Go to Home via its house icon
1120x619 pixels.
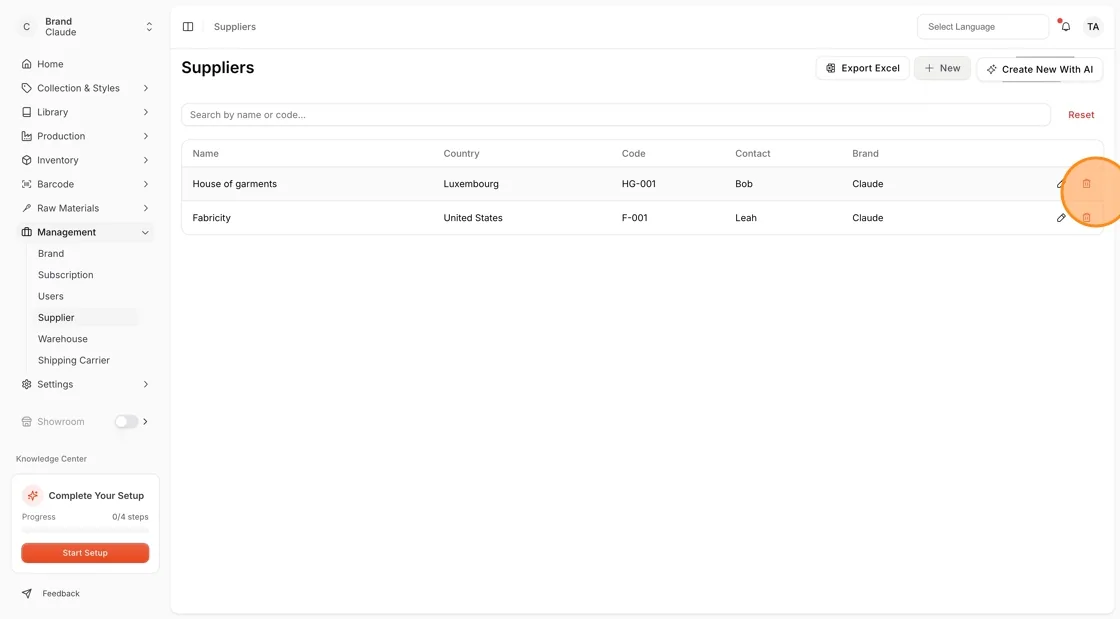tap(26, 64)
